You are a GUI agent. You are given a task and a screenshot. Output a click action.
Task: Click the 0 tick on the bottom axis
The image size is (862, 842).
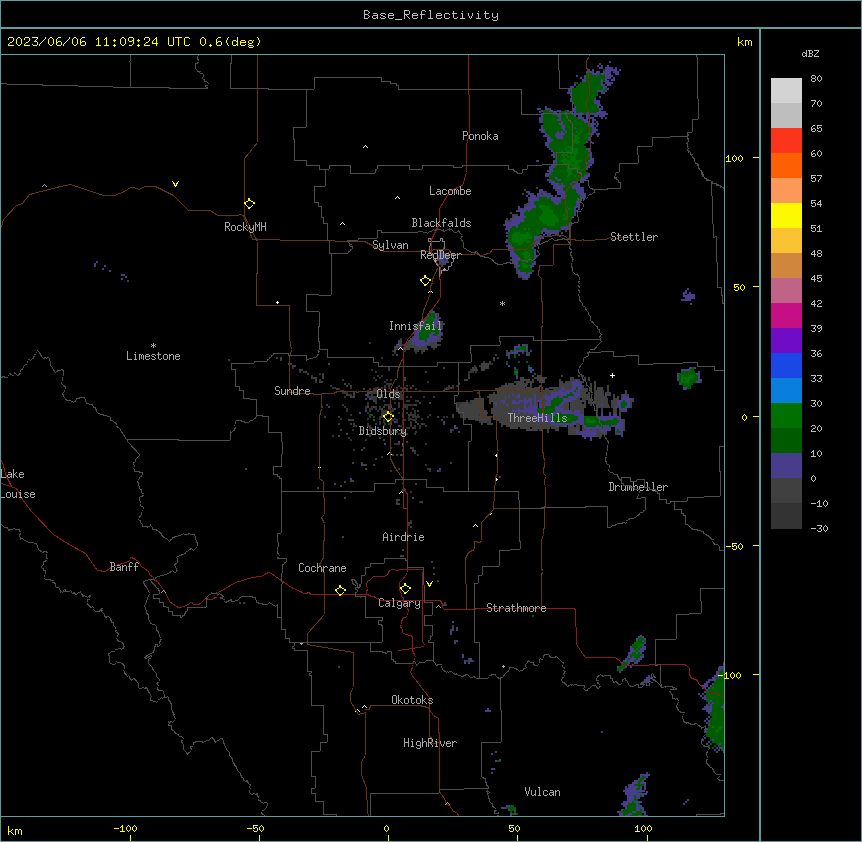coord(386,829)
